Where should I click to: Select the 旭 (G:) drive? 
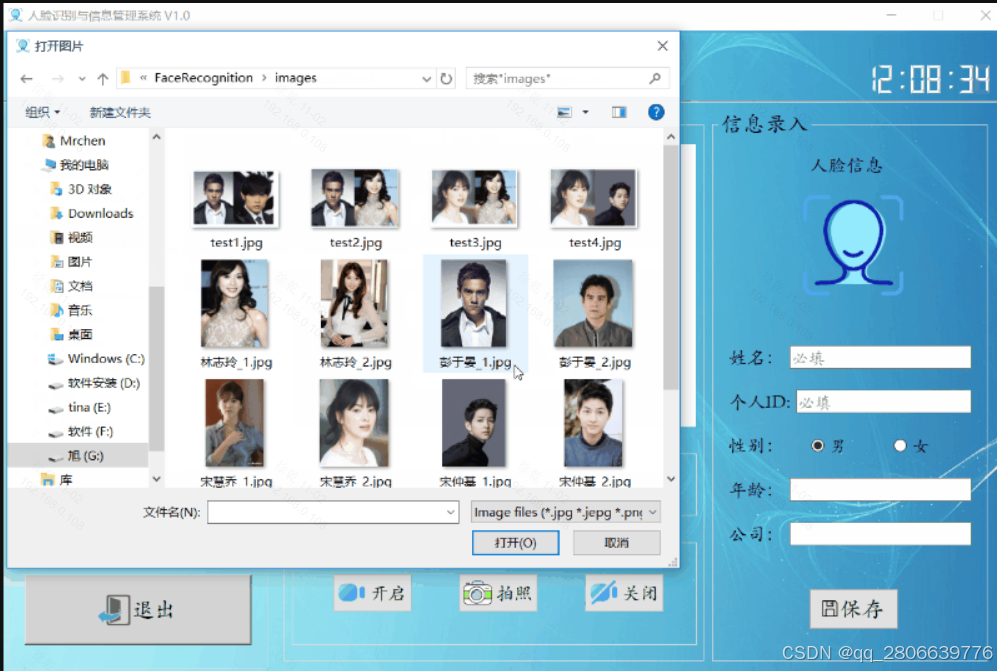76,455
